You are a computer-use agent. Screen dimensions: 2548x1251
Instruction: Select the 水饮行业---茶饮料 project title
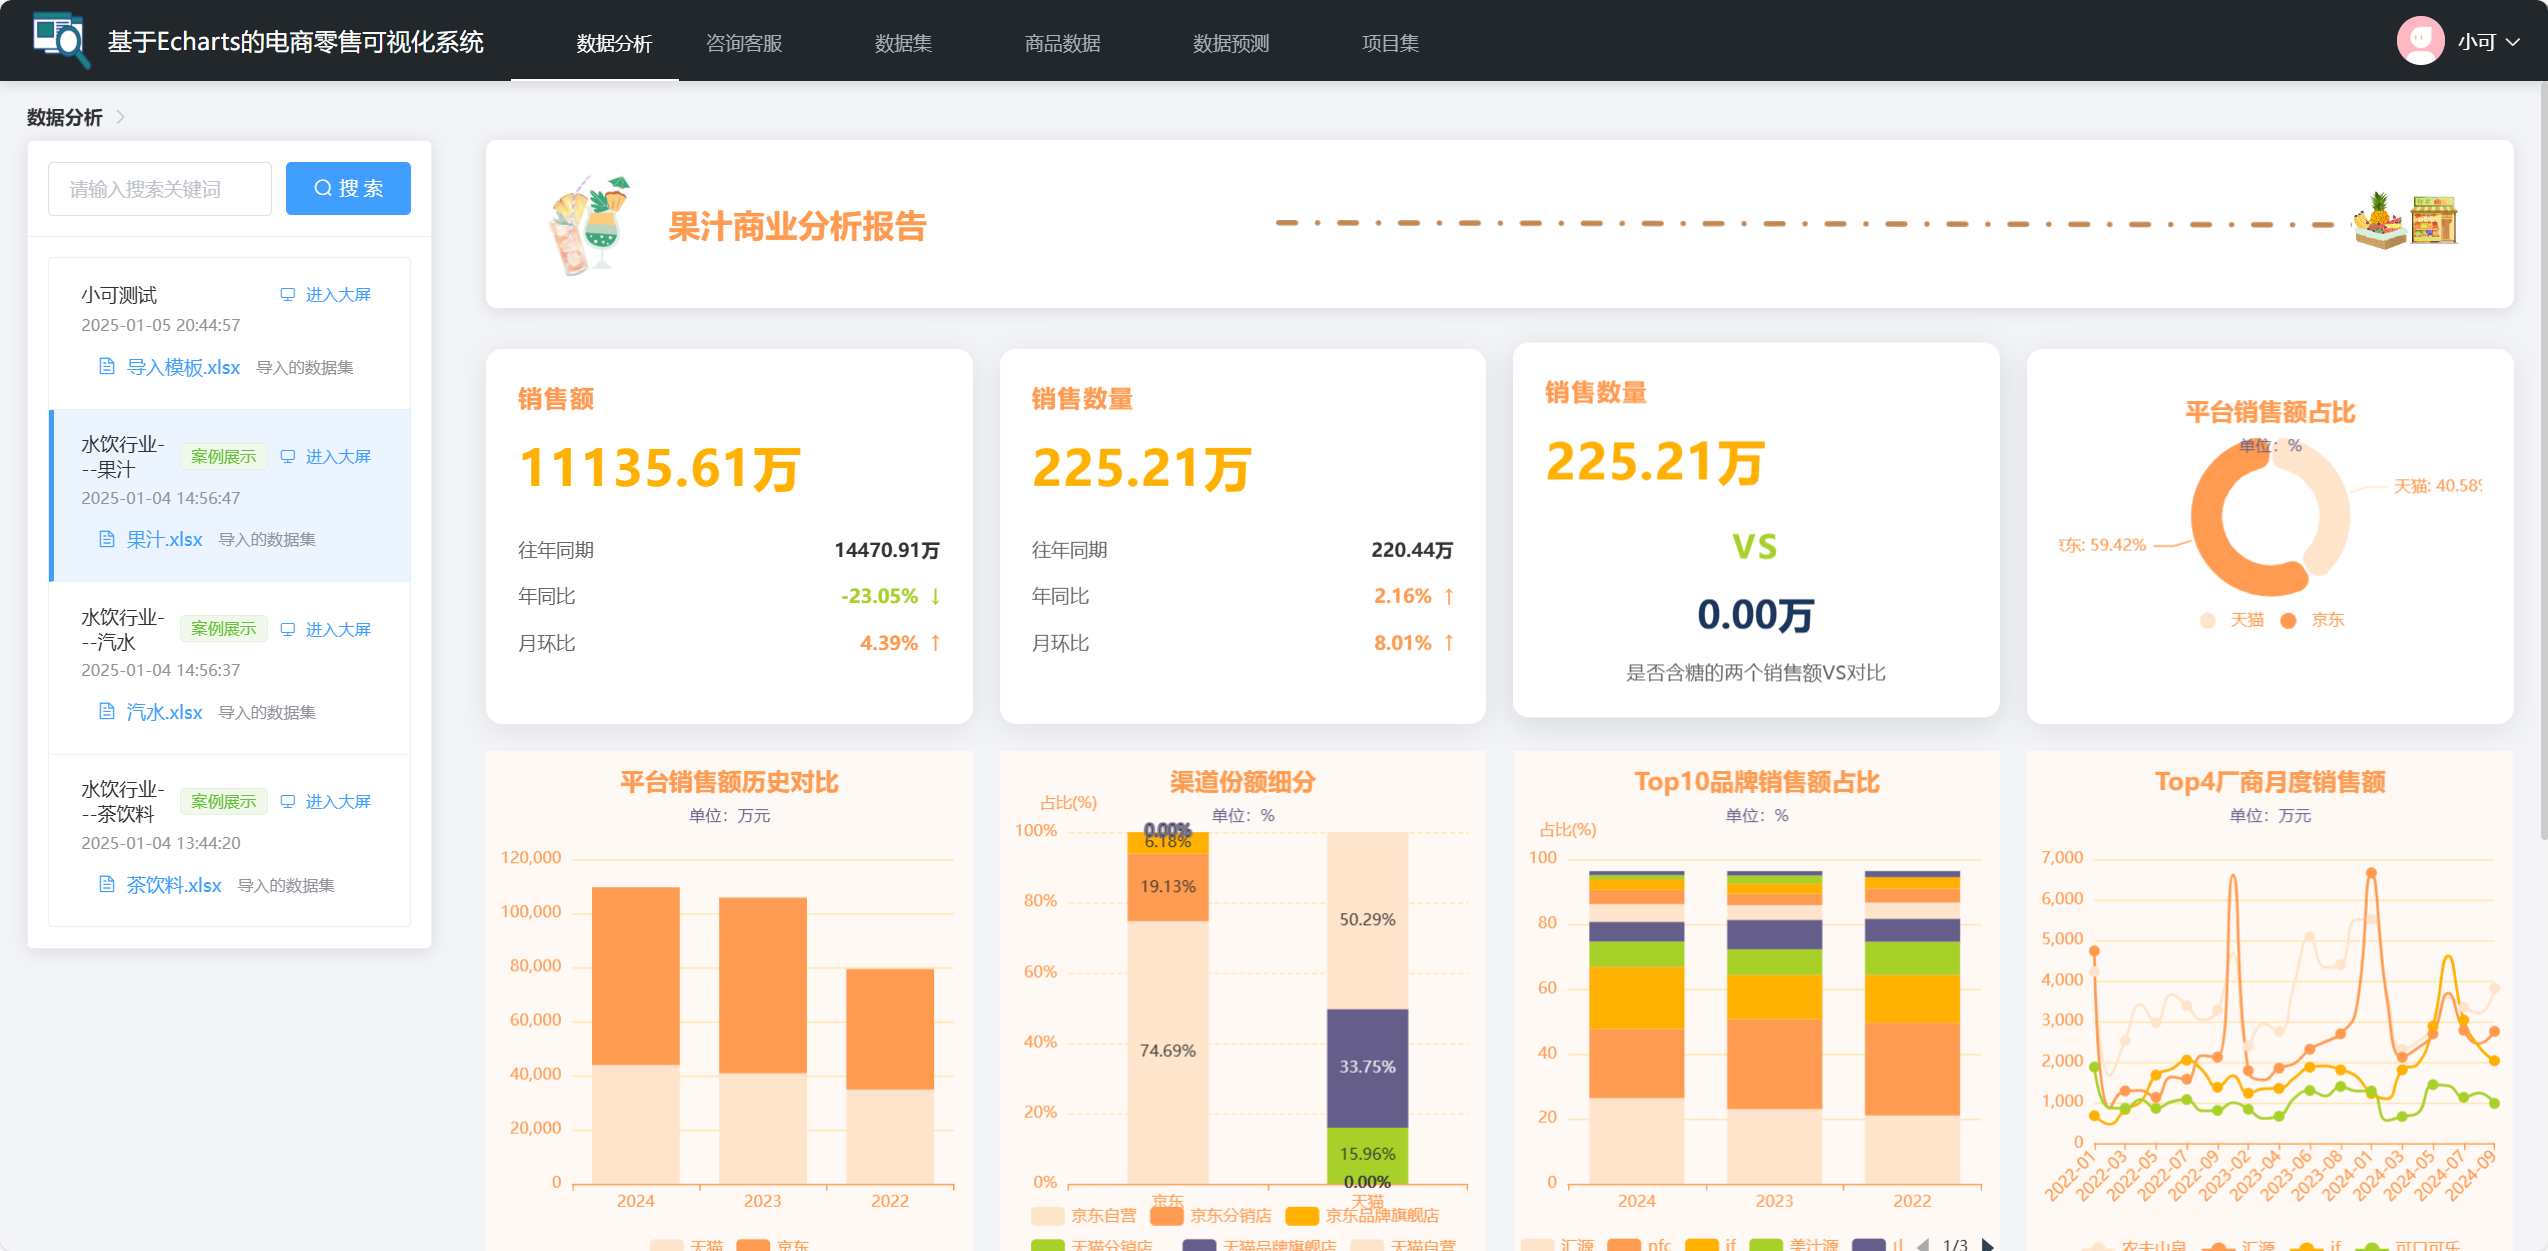[x=122, y=801]
